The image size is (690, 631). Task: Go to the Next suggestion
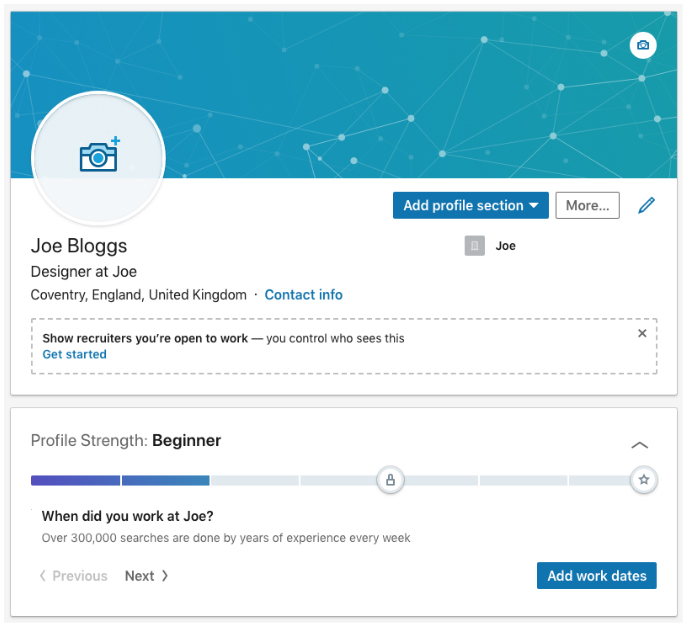coord(146,576)
